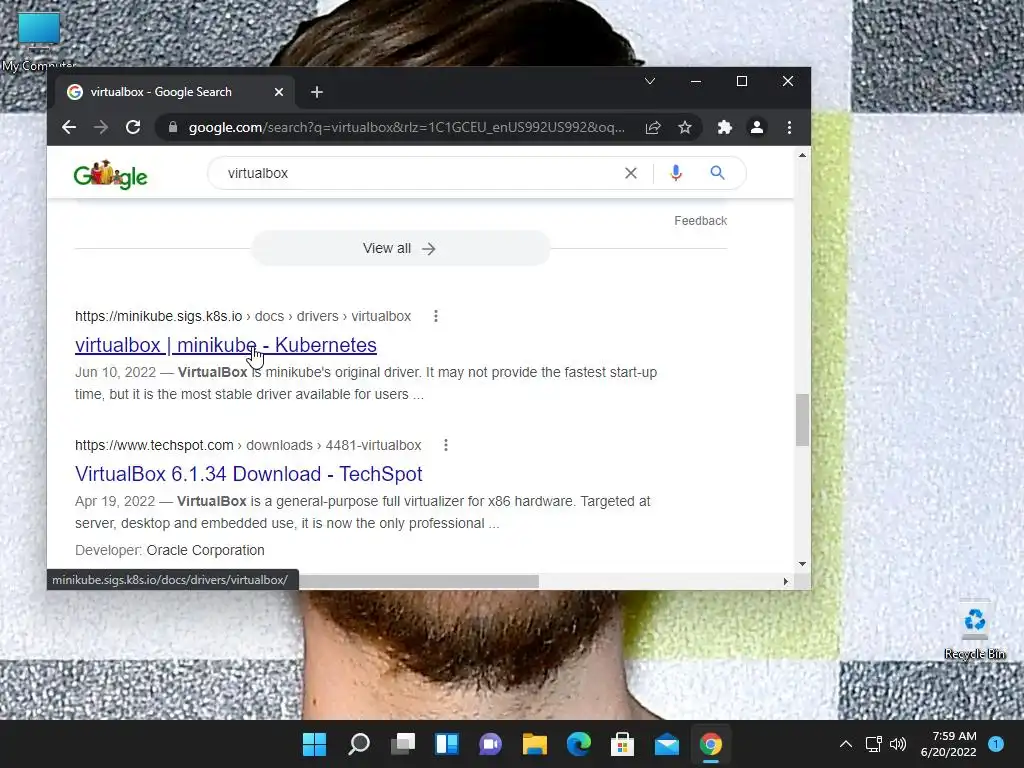Go back using Chrome's back arrow
This screenshot has height=768, width=1024.
(x=69, y=127)
